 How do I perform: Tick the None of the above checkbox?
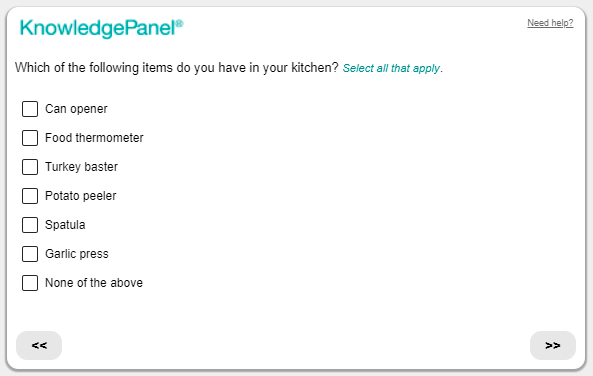point(30,283)
